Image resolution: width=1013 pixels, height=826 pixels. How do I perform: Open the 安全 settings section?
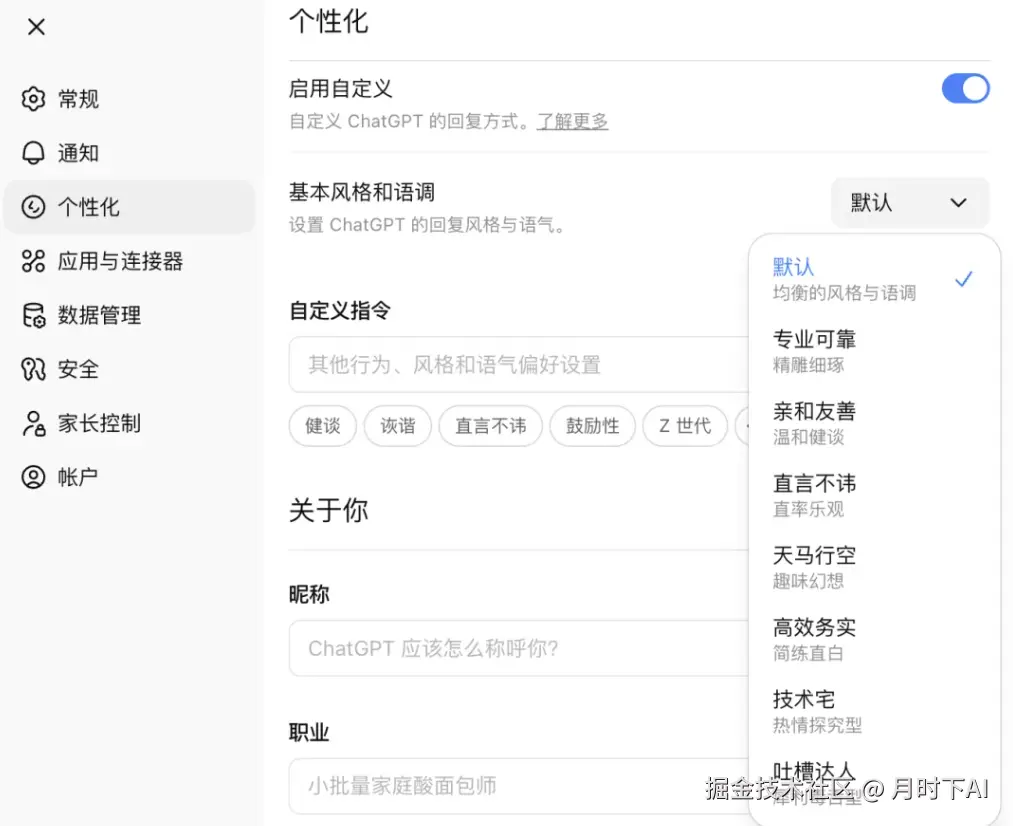click(129, 369)
